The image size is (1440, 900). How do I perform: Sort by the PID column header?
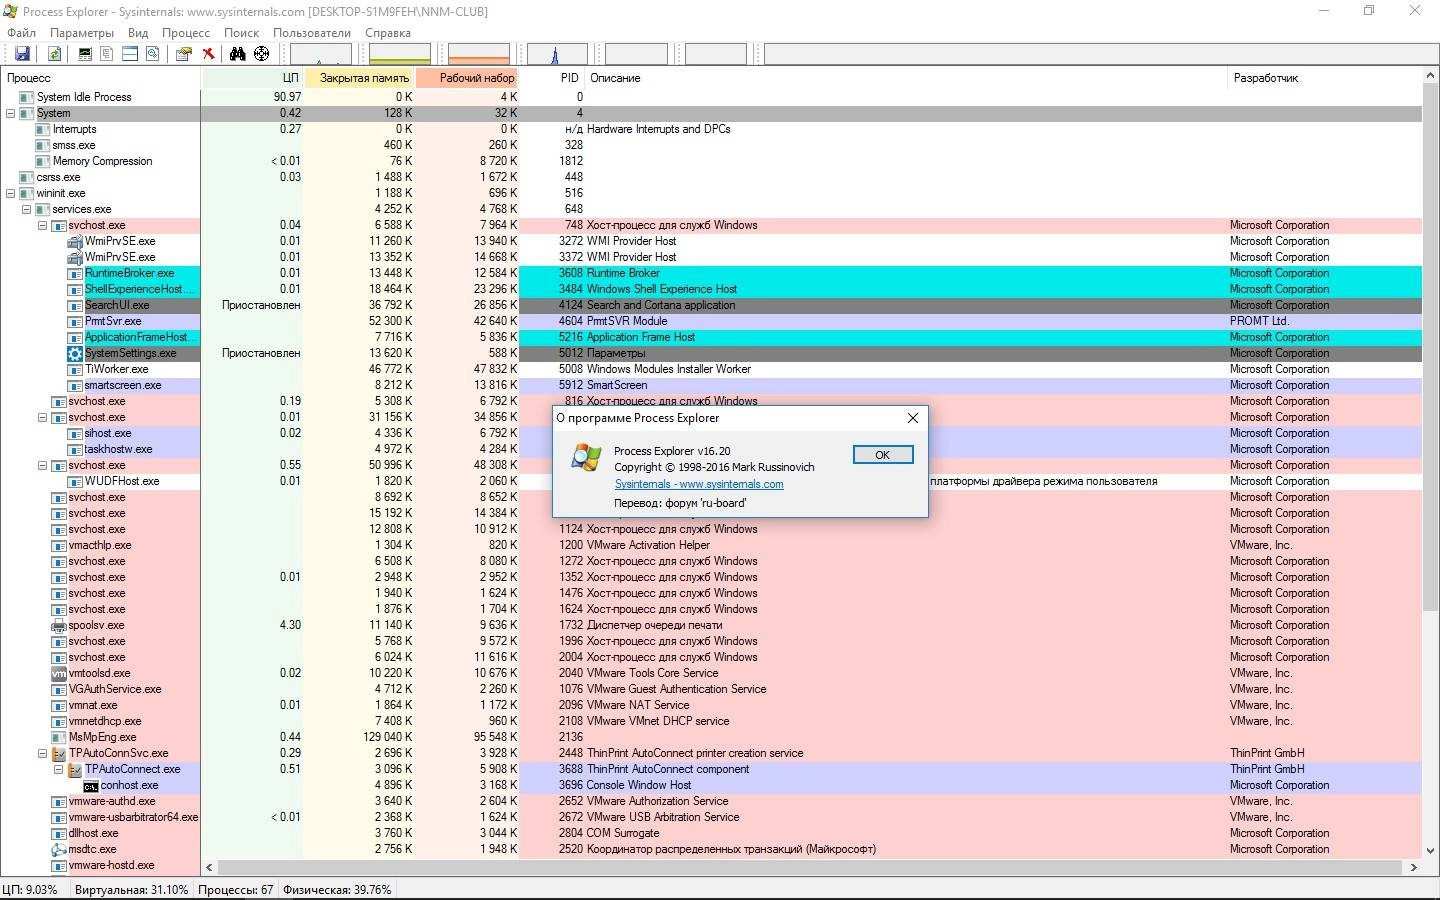[x=553, y=77]
